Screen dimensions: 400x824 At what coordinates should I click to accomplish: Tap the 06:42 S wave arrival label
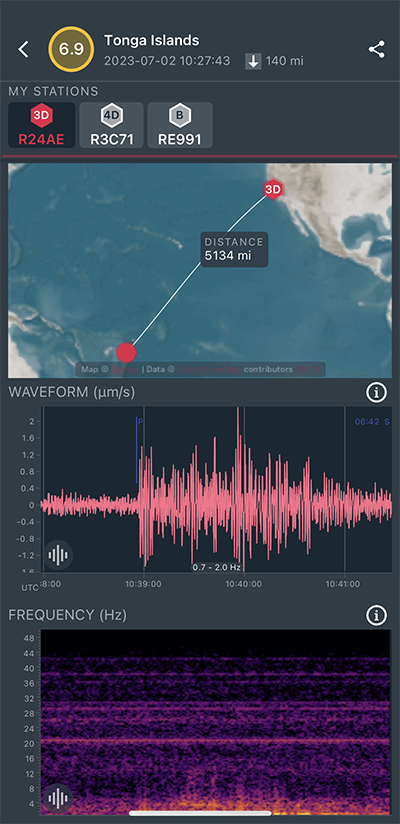click(372, 421)
